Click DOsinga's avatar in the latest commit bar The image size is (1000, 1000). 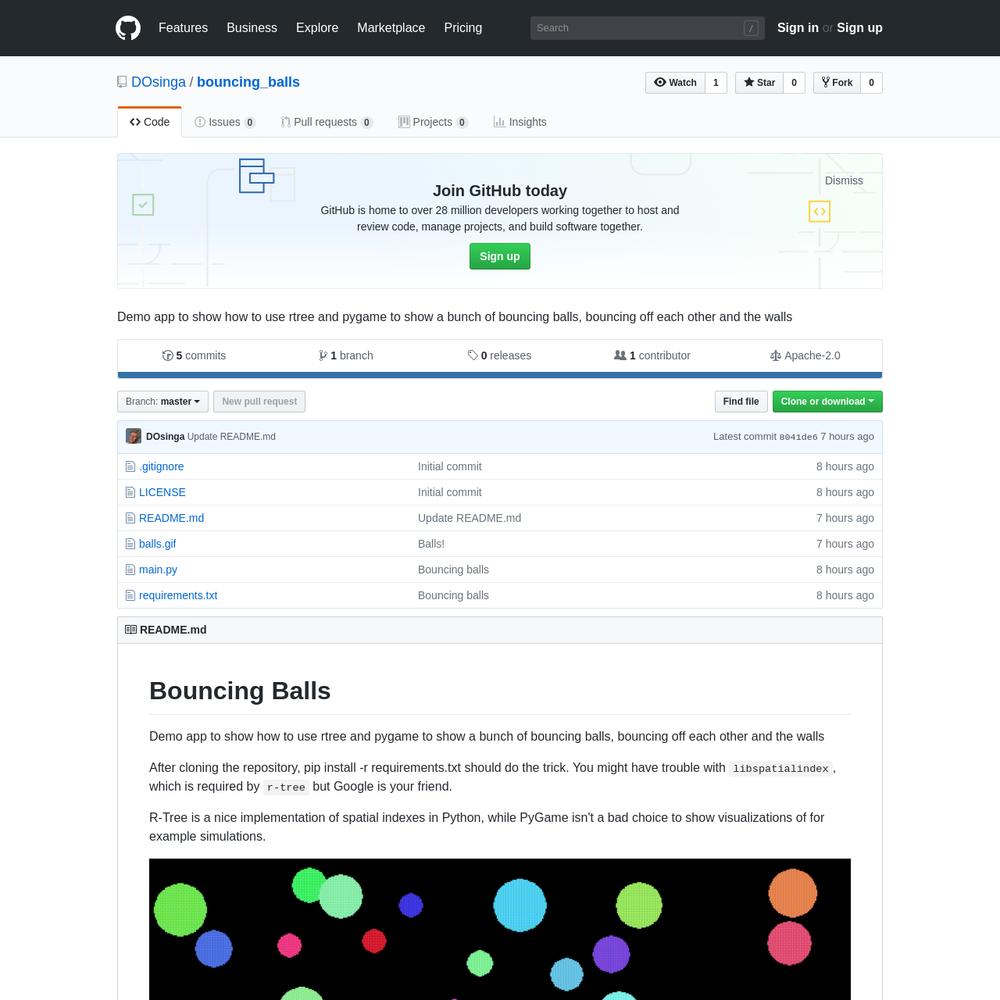133,436
